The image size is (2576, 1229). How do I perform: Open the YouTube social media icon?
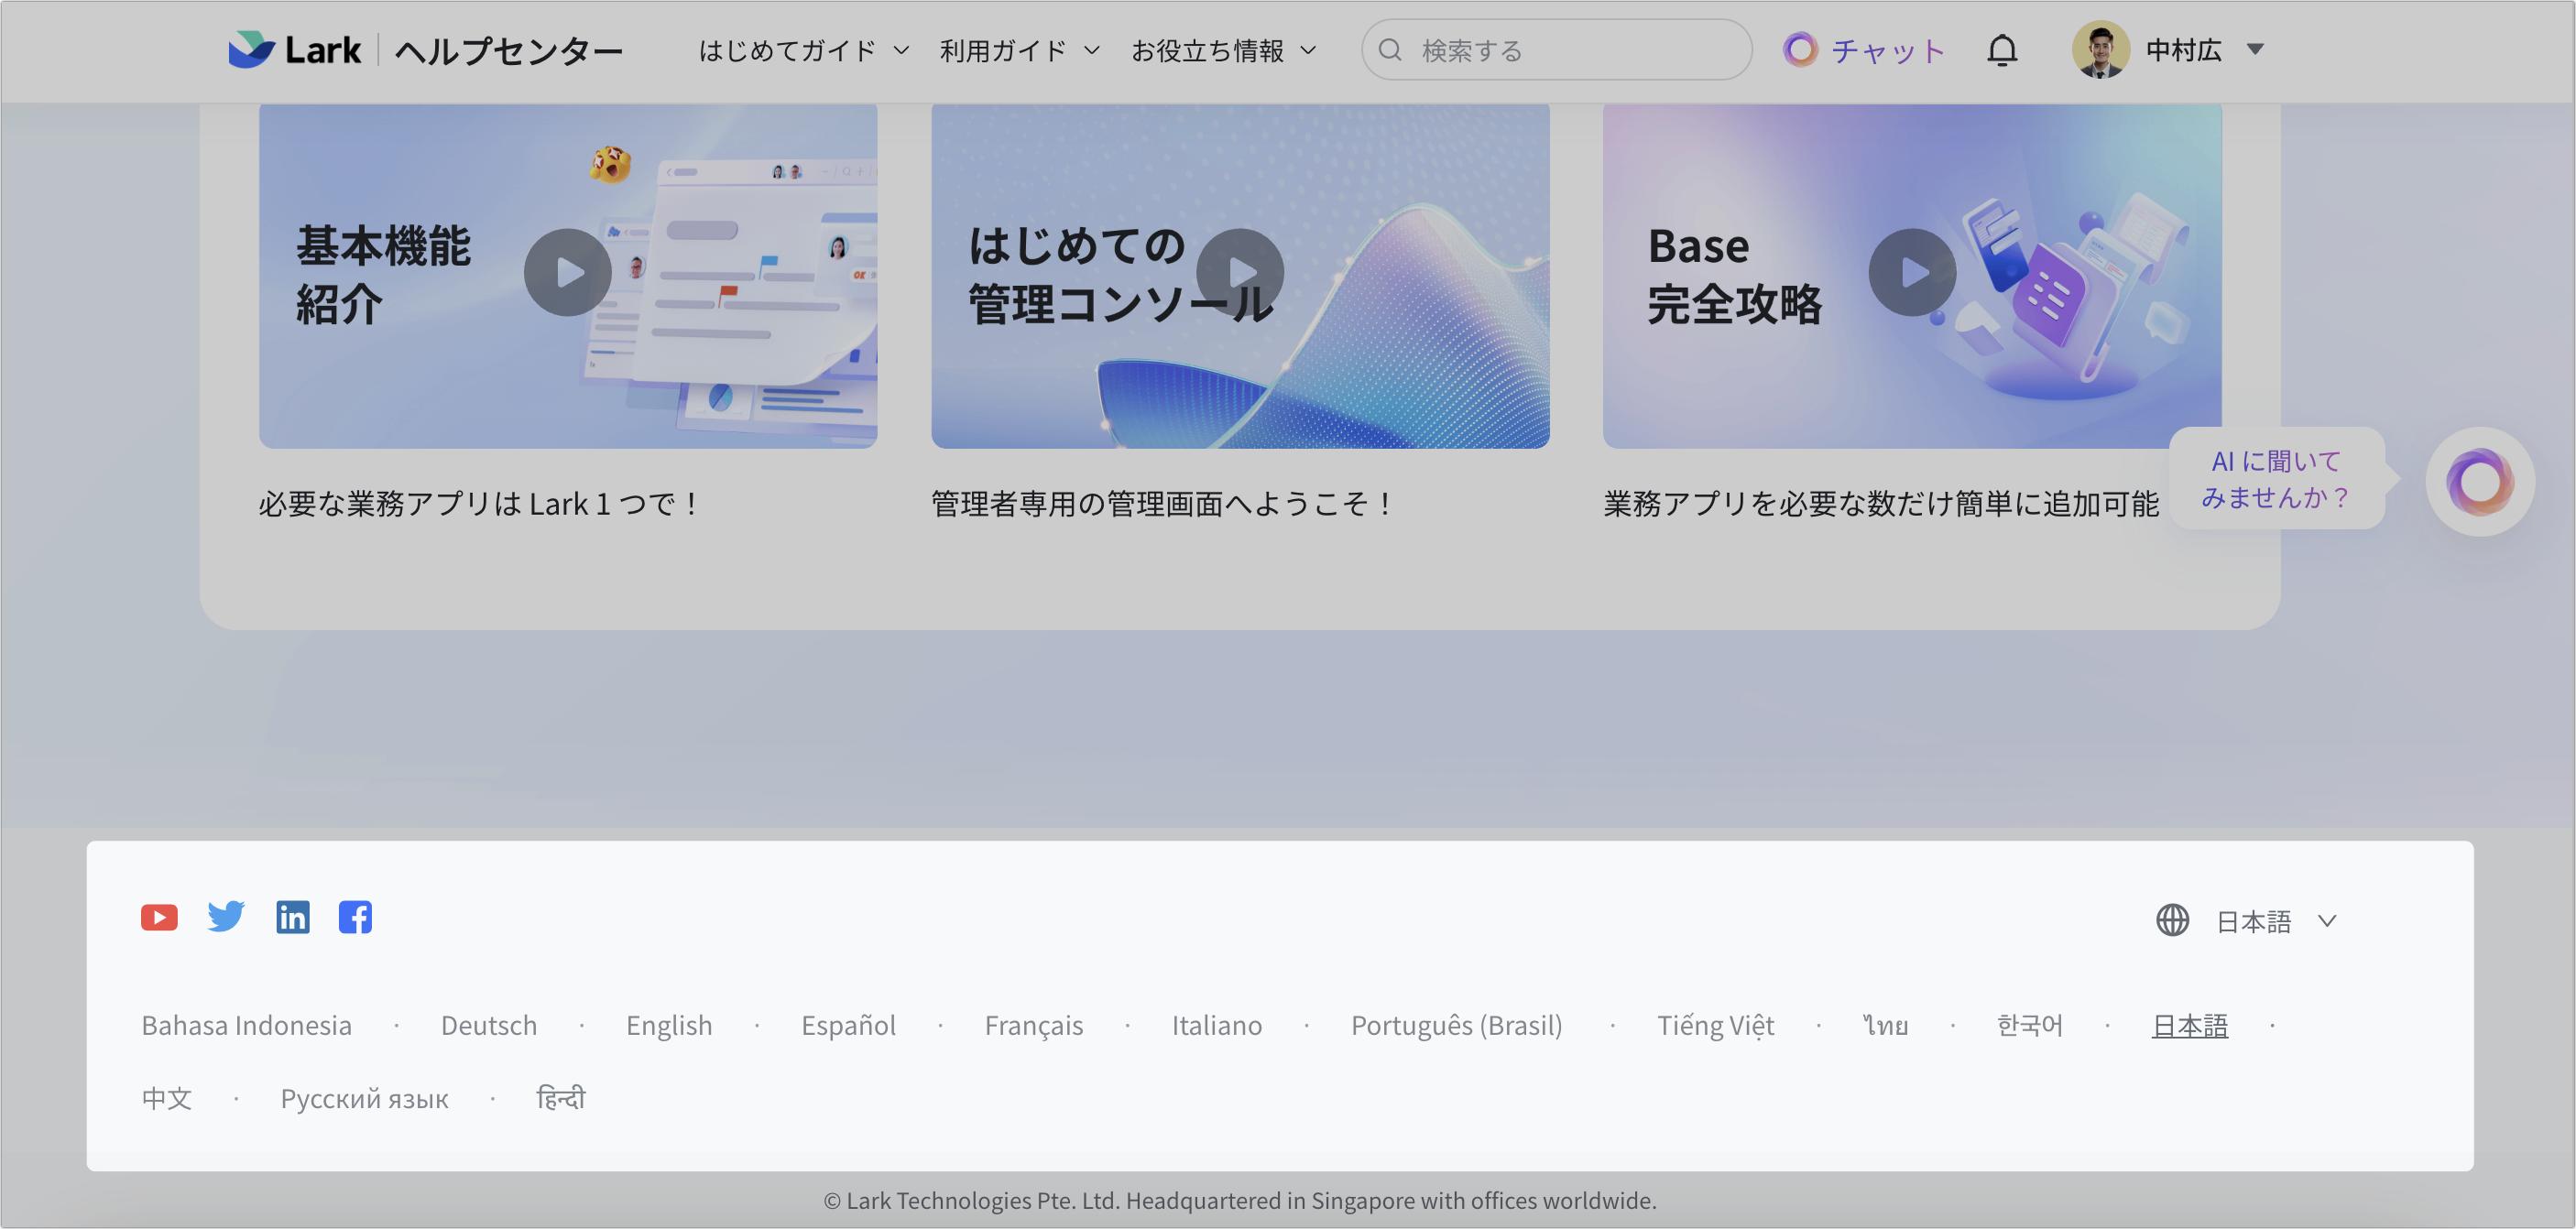[x=158, y=916]
